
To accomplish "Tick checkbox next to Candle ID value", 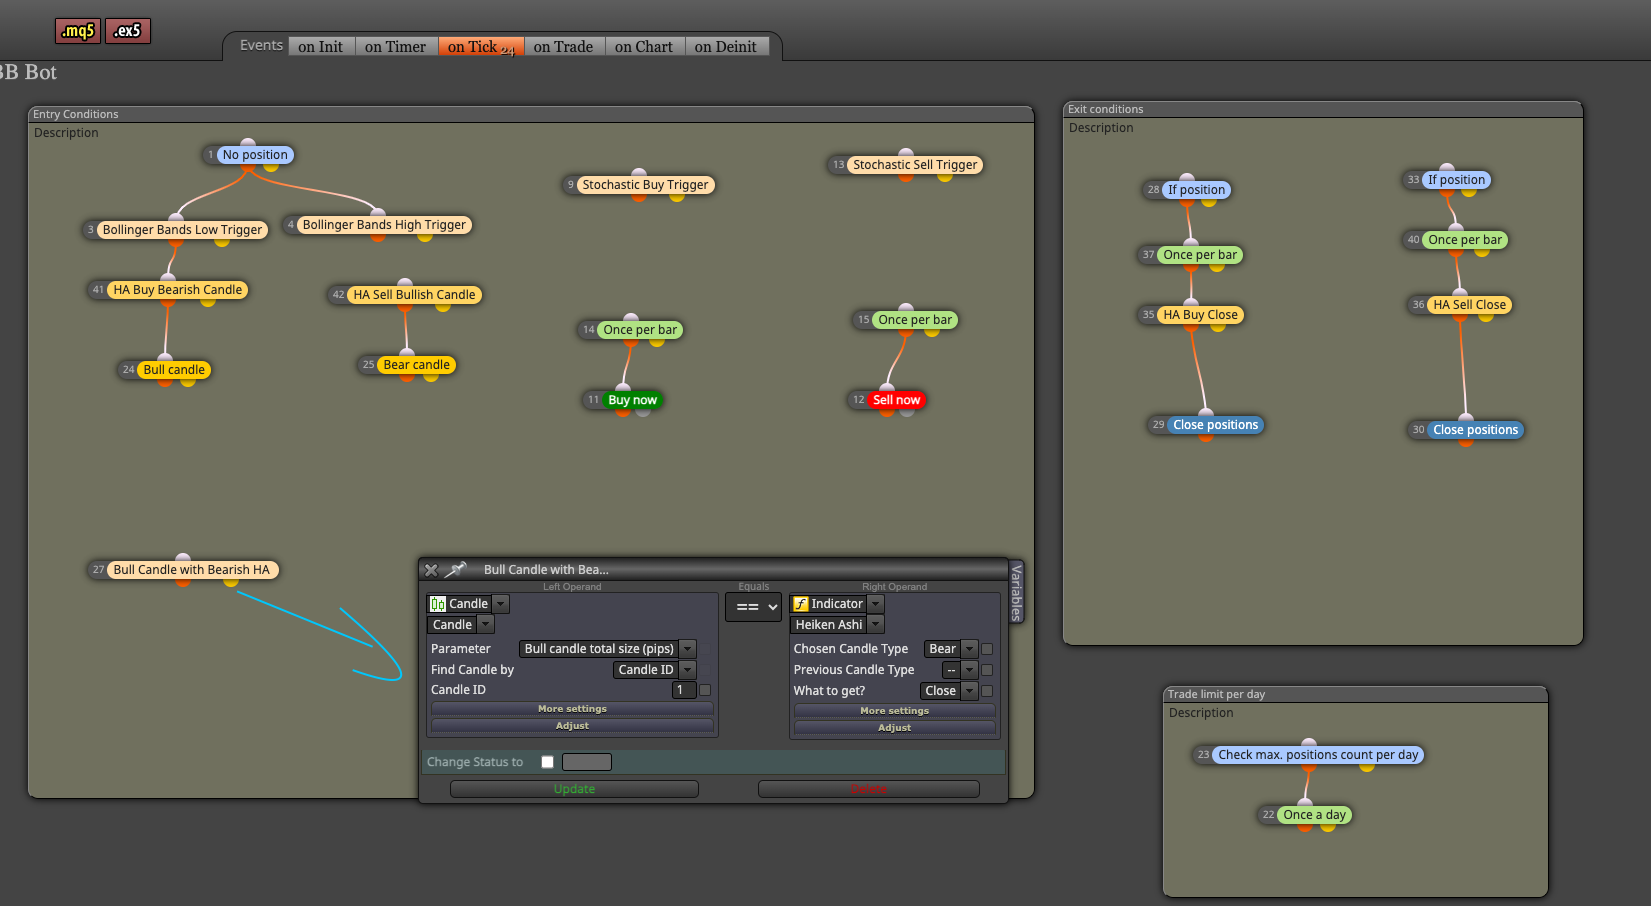I will 705,690.
